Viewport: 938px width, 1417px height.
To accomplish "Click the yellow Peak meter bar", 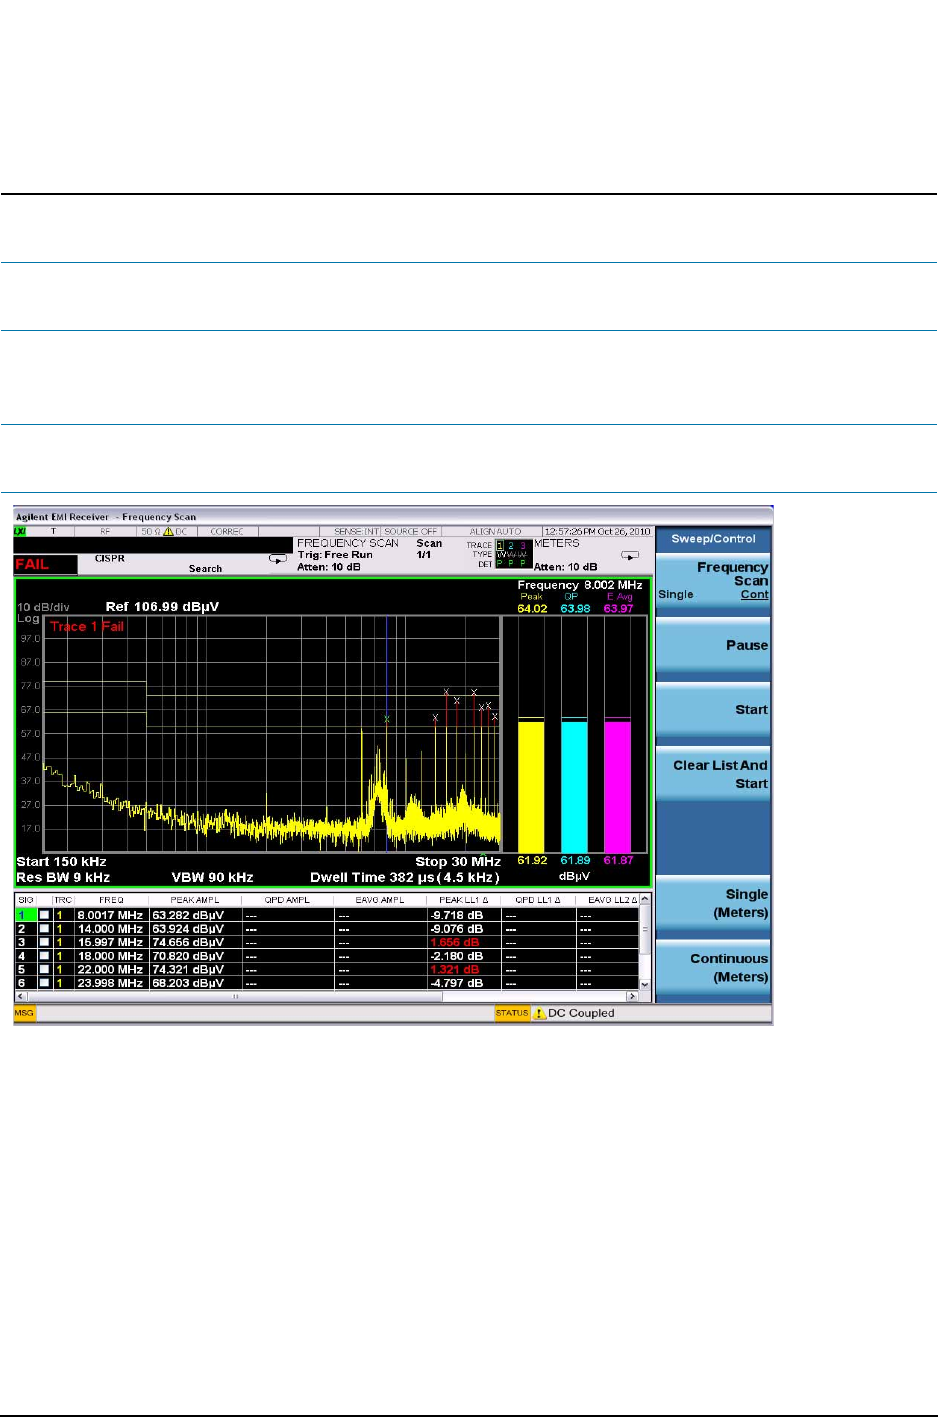I will 531,786.
